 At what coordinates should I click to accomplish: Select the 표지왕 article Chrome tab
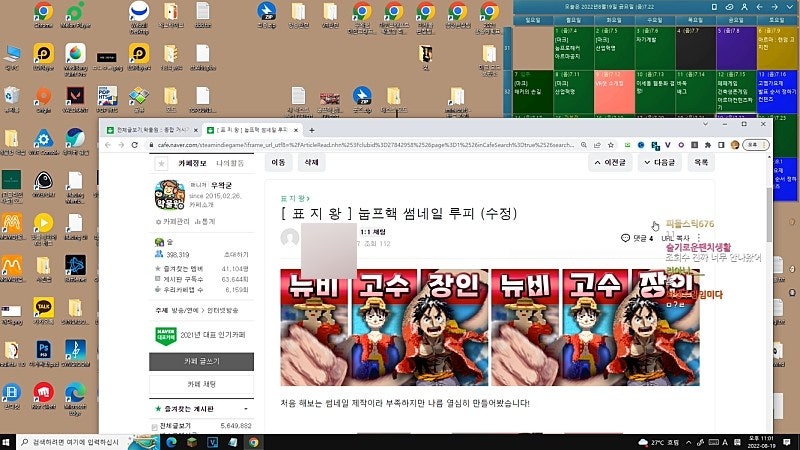pos(253,130)
